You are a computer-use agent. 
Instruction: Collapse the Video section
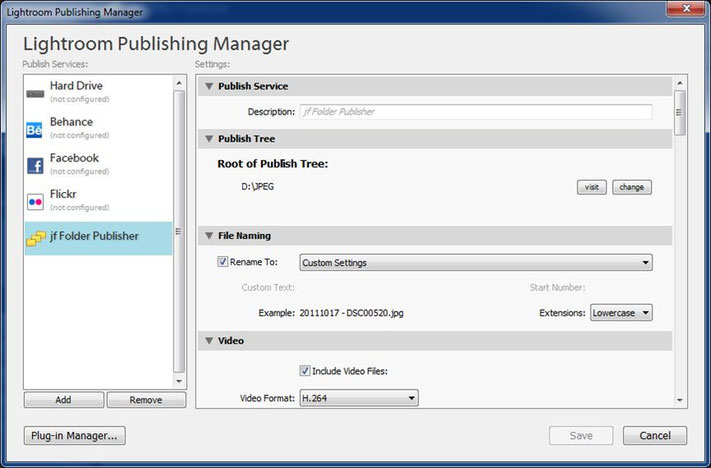209,341
